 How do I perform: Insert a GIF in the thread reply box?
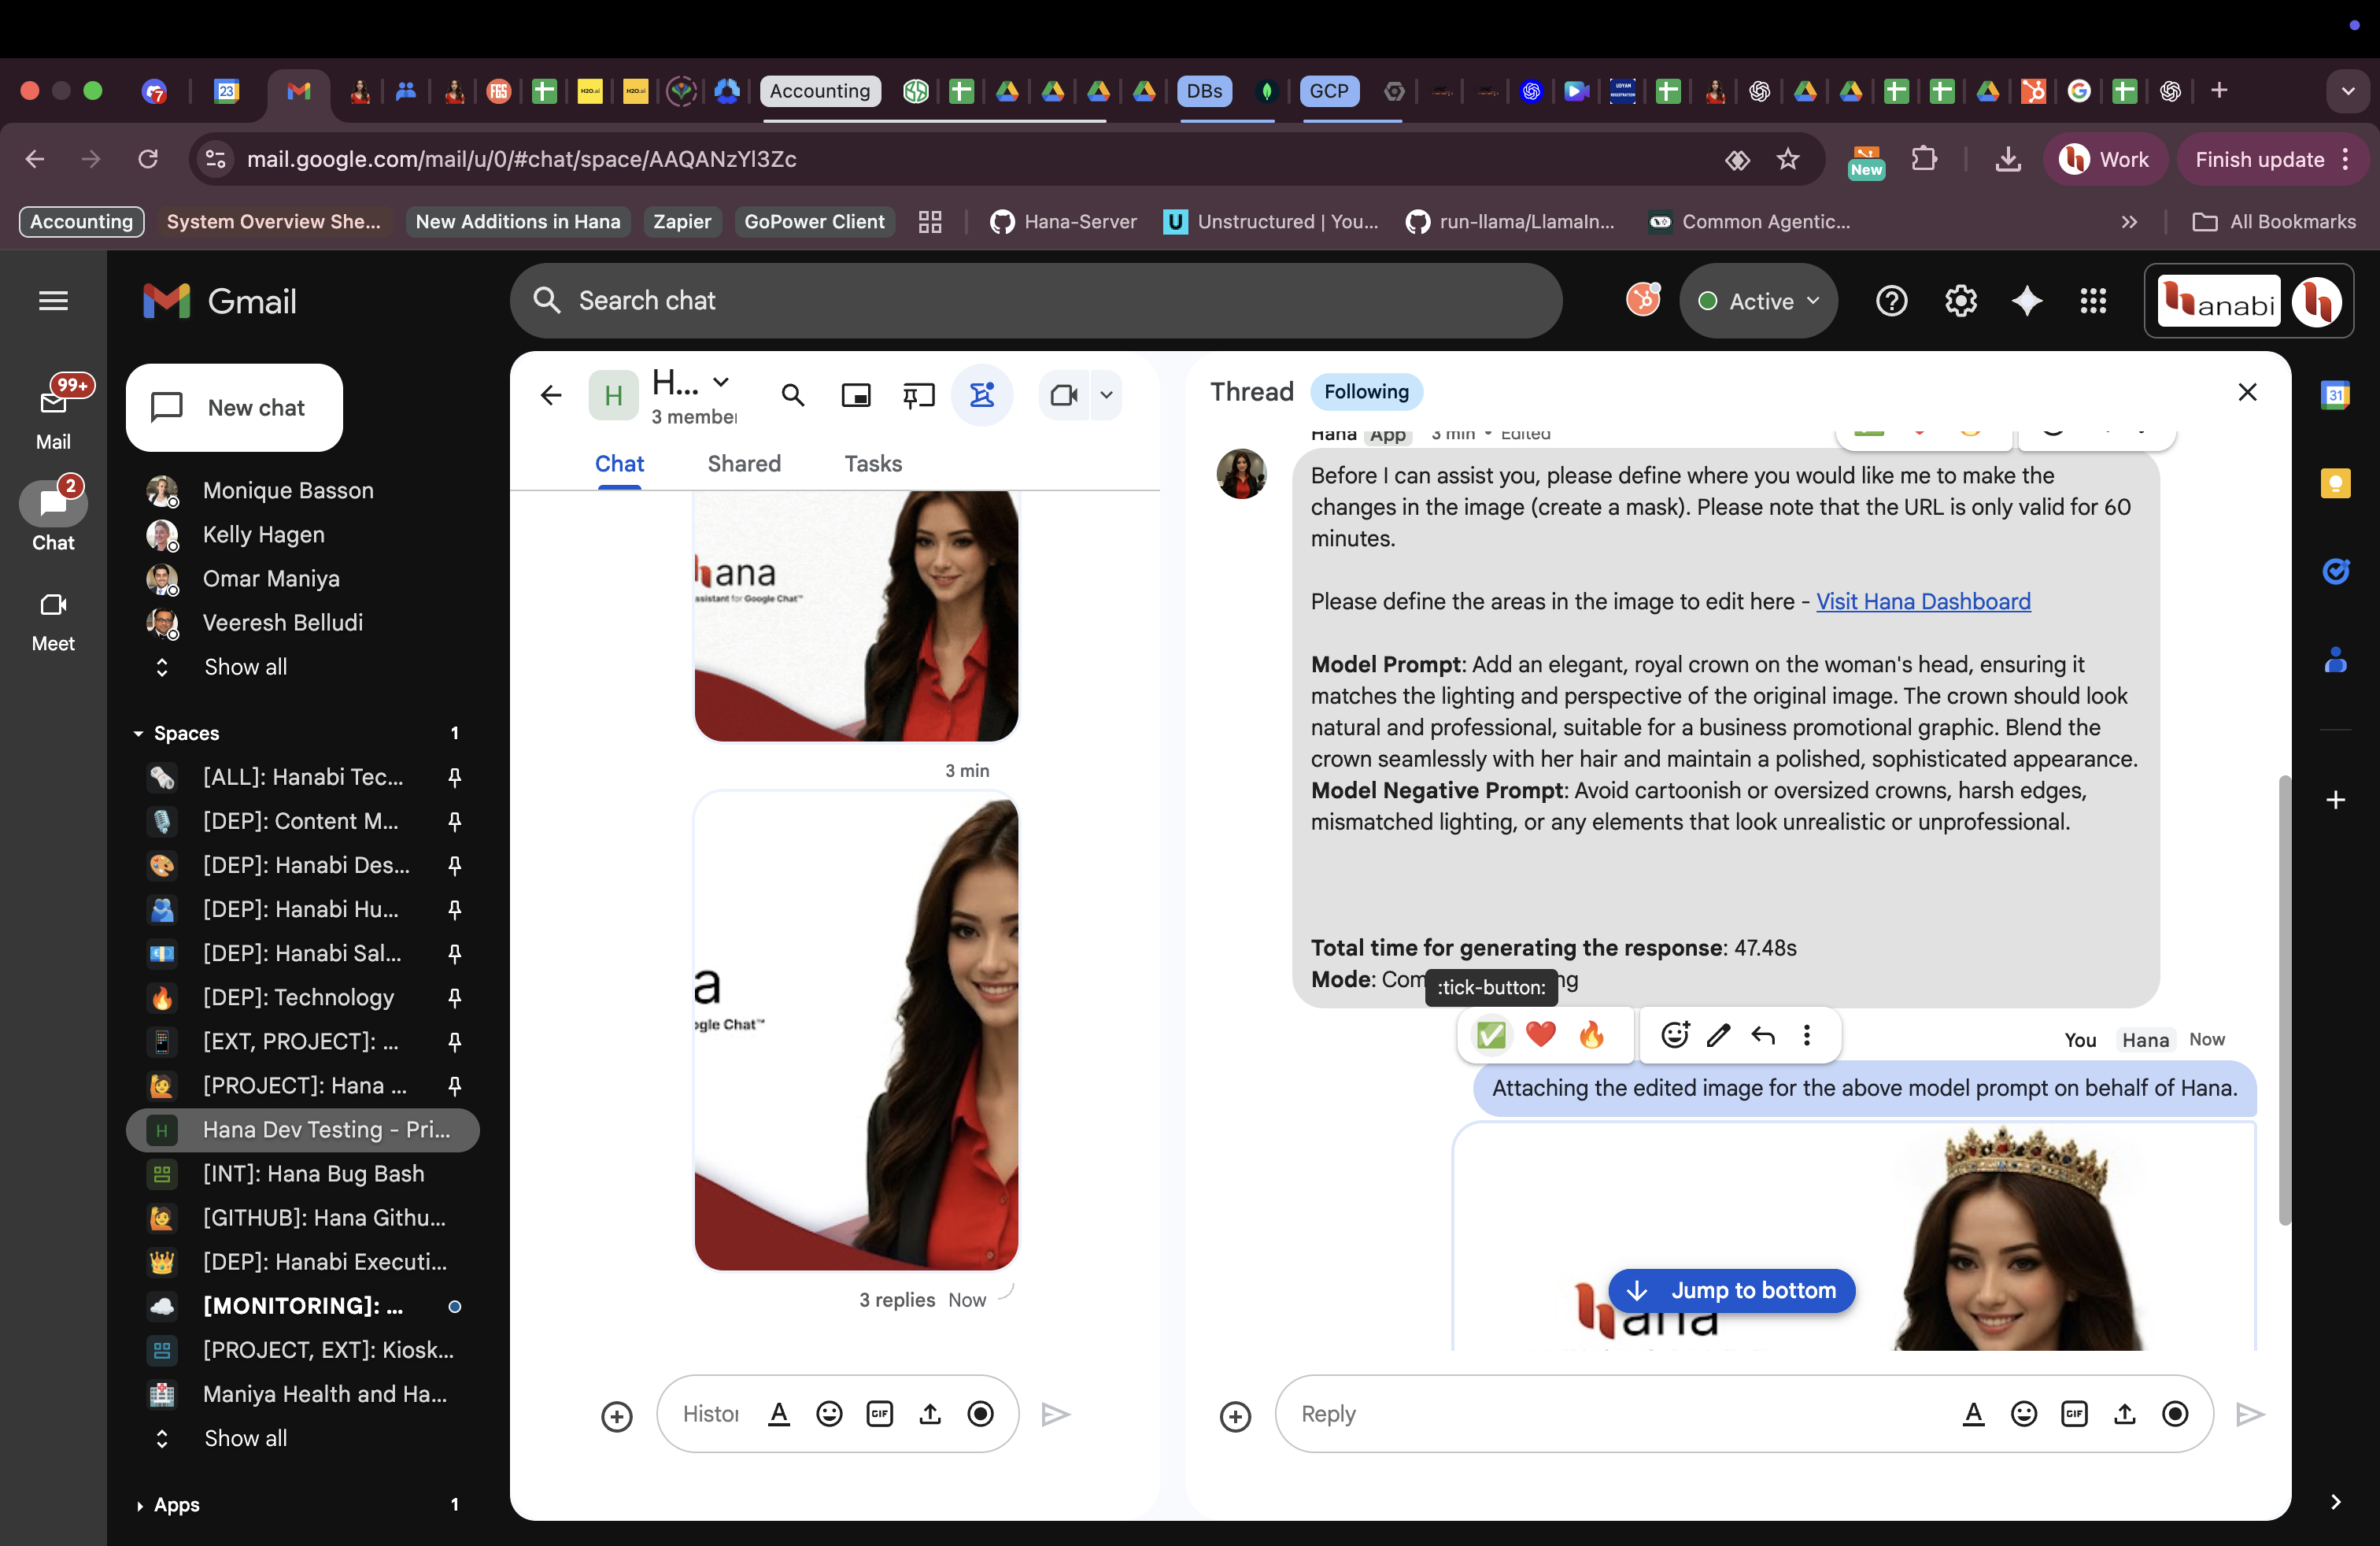point(2075,1414)
